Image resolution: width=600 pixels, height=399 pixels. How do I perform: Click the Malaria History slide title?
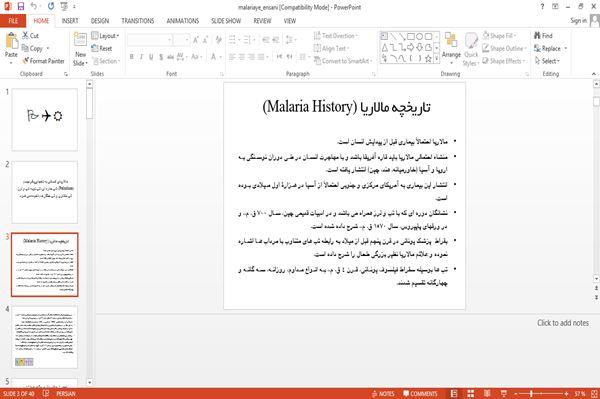pyautogui.click(x=346, y=107)
